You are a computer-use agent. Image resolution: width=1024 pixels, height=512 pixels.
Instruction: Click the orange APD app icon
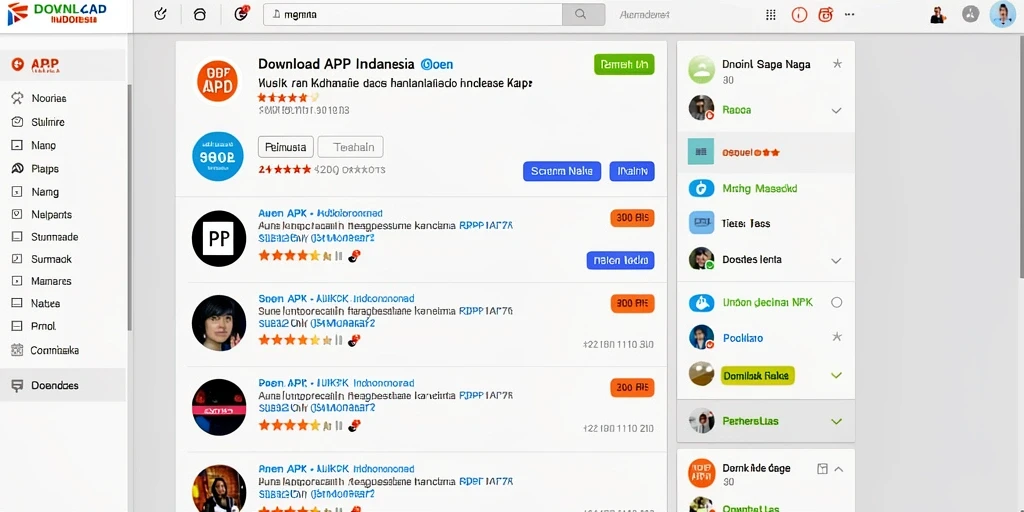(218, 82)
